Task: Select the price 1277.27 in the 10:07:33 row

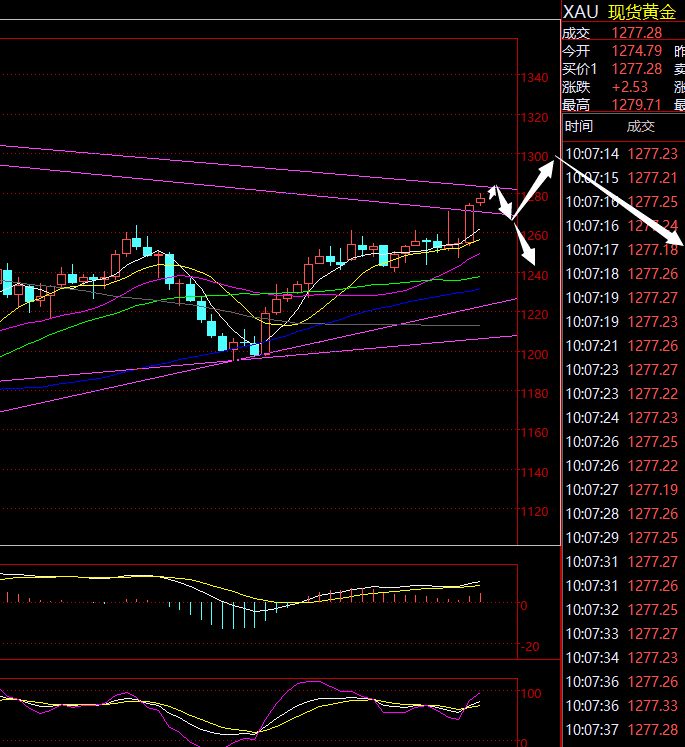Action: 653,634
